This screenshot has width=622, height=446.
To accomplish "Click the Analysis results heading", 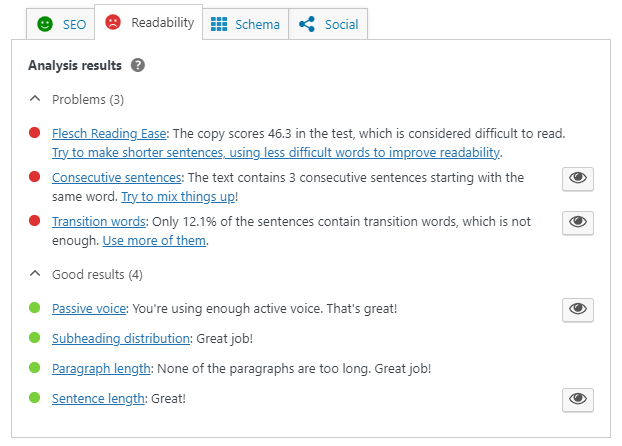I will pyautogui.click(x=75, y=65).
